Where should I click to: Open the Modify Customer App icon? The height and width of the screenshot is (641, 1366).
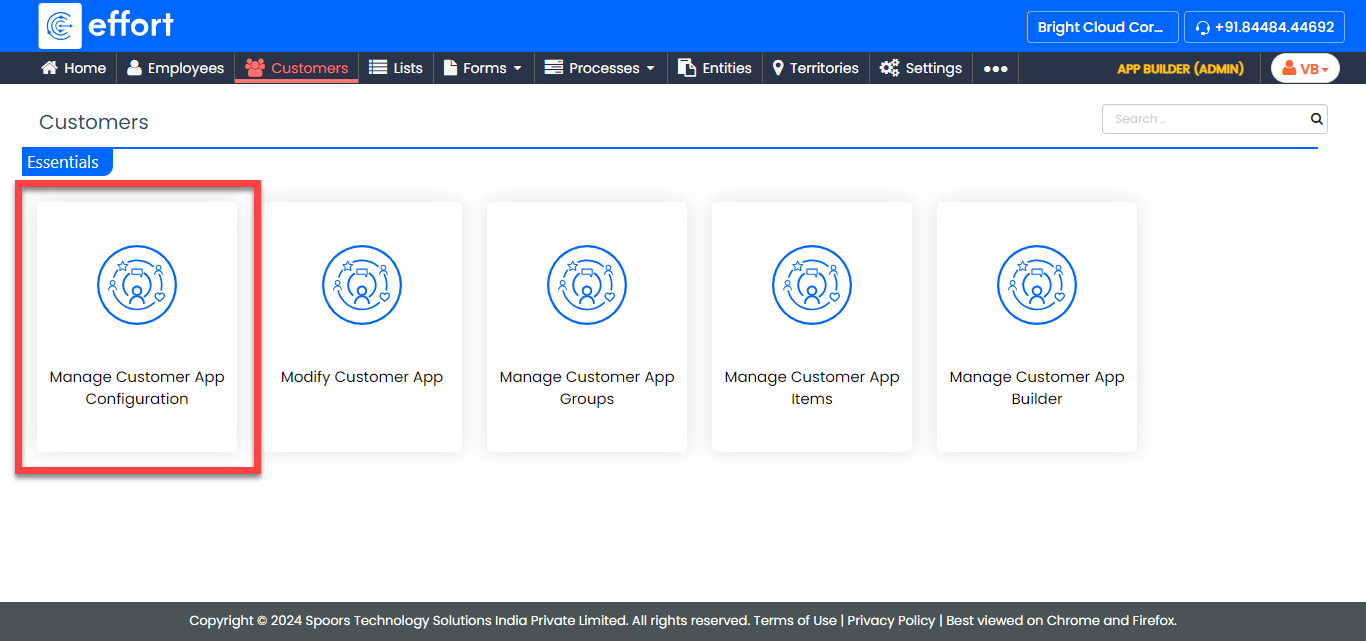pos(362,286)
